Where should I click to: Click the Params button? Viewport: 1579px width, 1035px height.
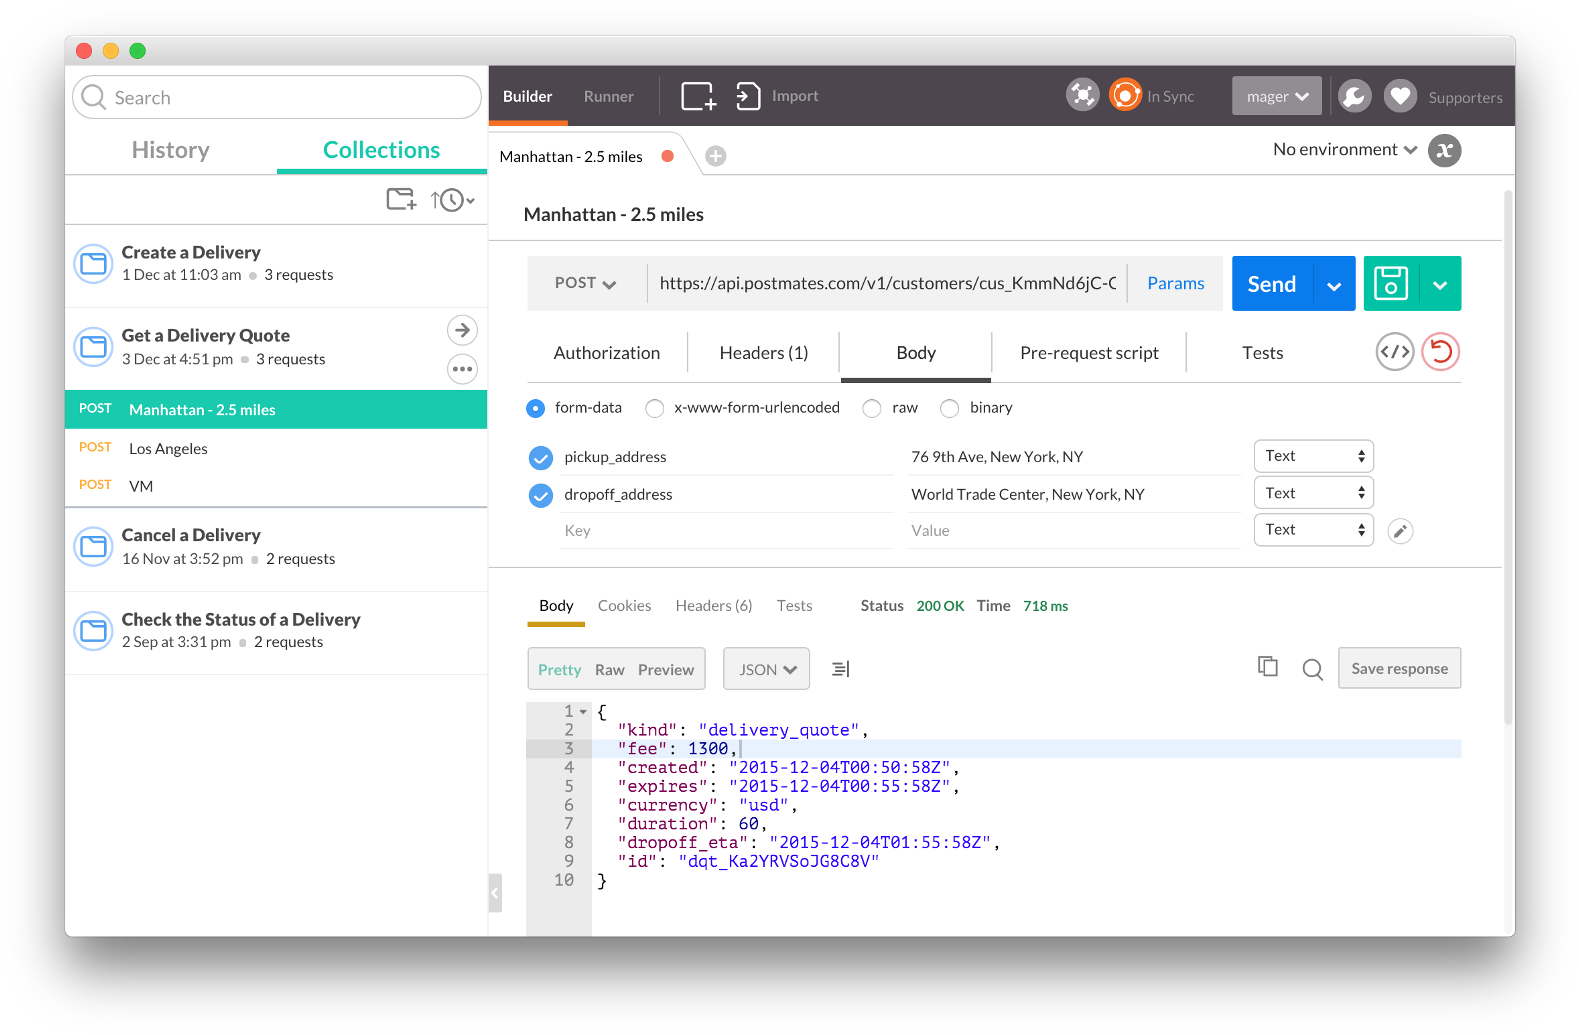pyautogui.click(x=1176, y=284)
